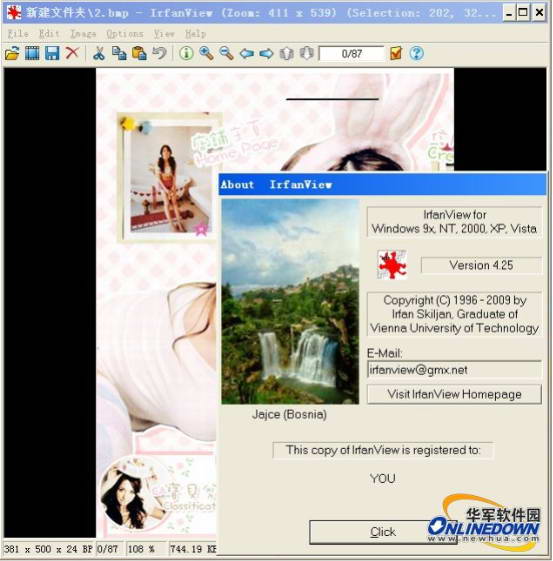Go to next image with right arrow
This screenshot has width=553, height=561.
pyautogui.click(x=266, y=54)
